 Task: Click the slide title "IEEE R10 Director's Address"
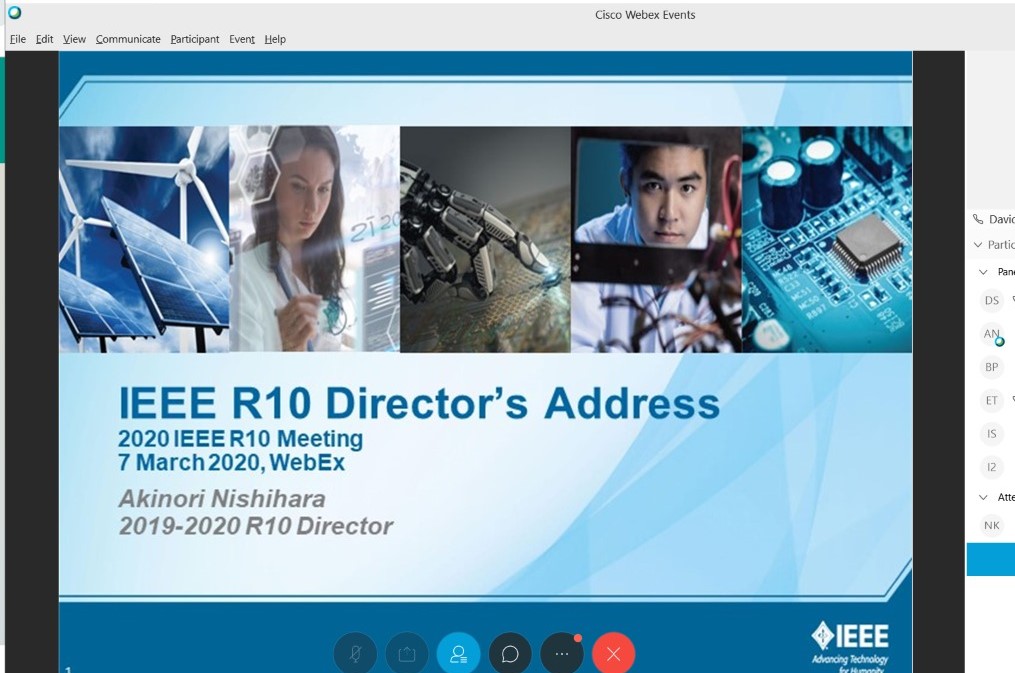[419, 403]
